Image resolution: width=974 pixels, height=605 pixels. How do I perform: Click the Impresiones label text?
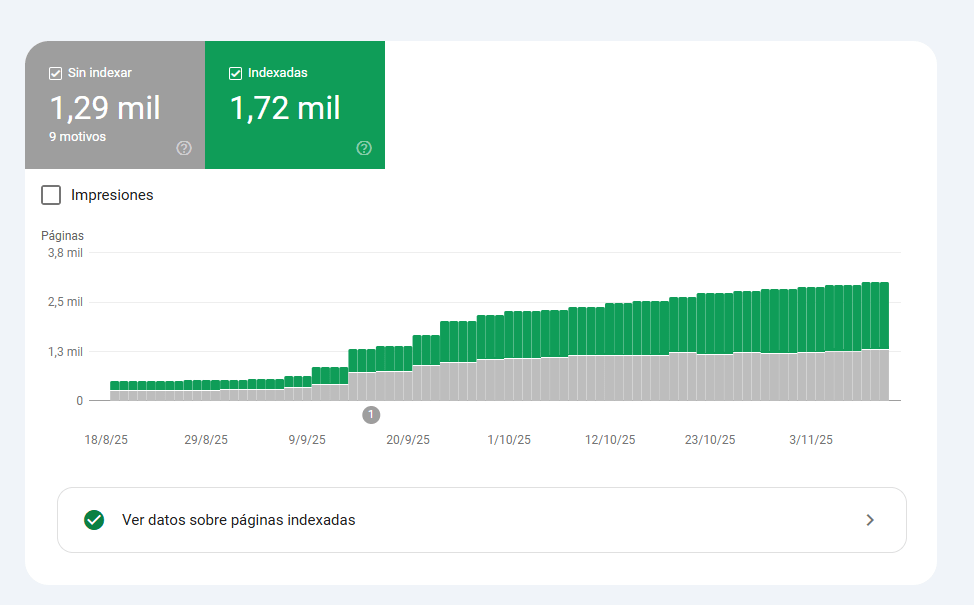point(112,195)
